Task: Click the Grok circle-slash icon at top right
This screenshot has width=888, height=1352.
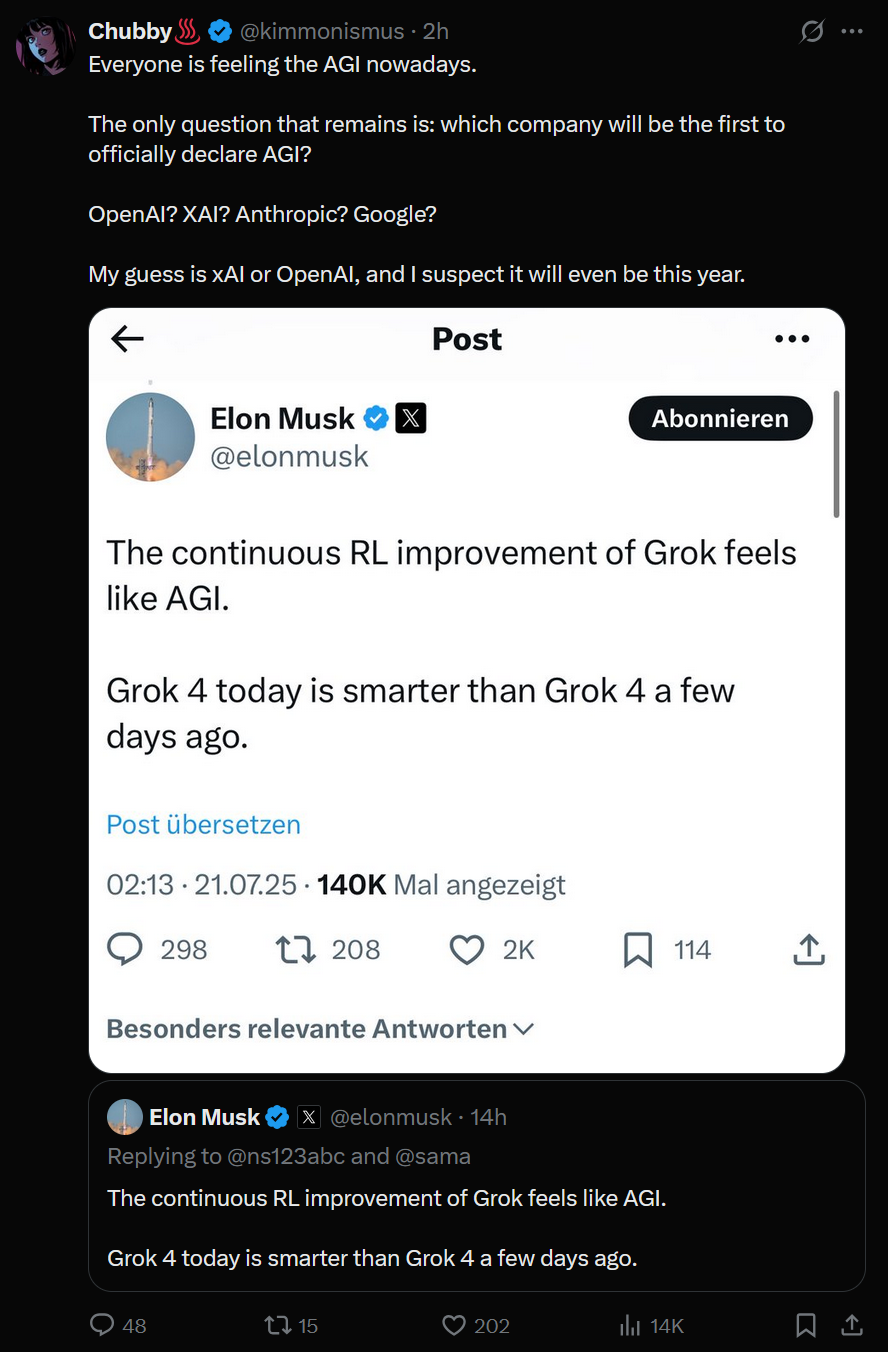Action: point(812,31)
